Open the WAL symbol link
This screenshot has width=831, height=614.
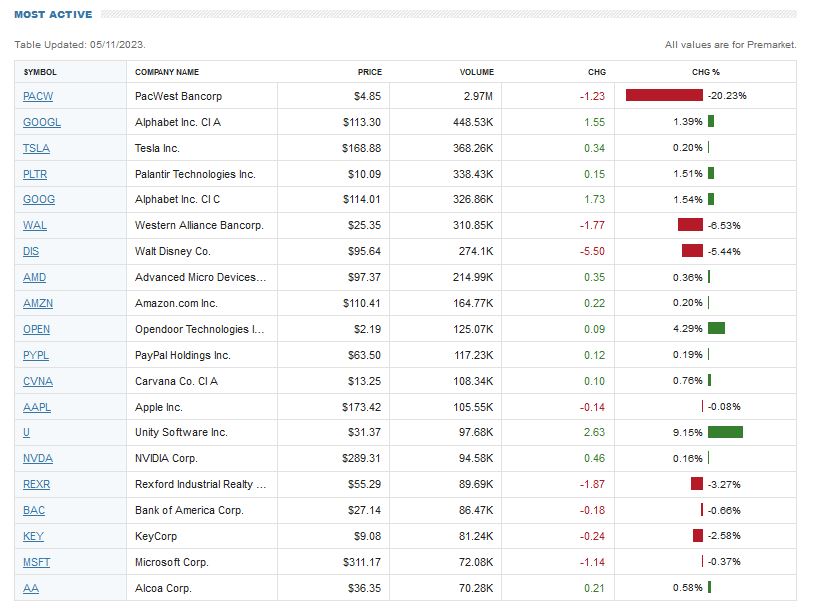pyautogui.click(x=35, y=226)
